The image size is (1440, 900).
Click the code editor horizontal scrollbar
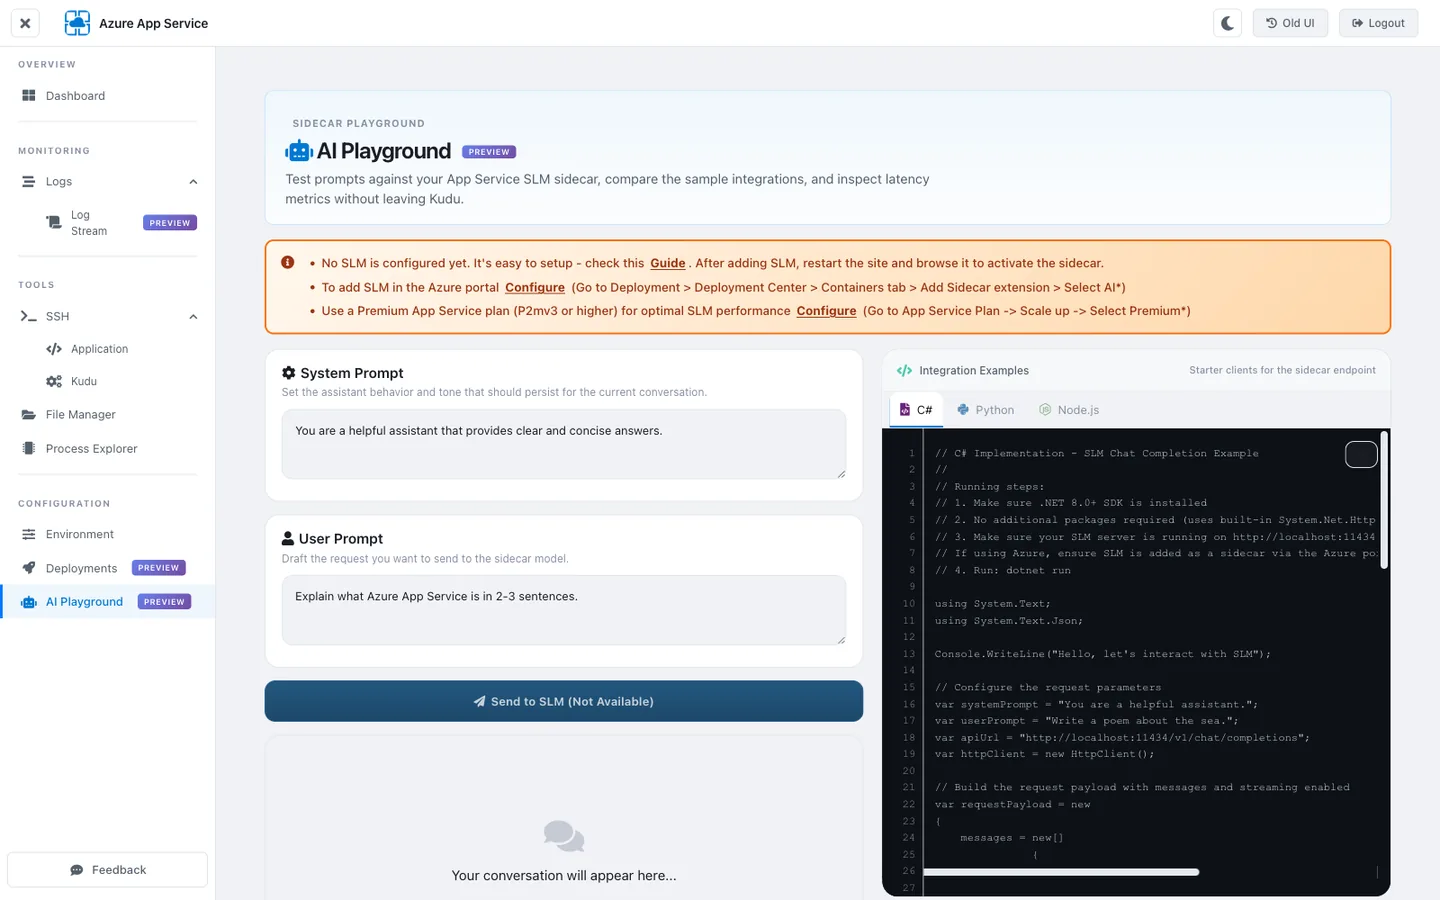[1061, 872]
